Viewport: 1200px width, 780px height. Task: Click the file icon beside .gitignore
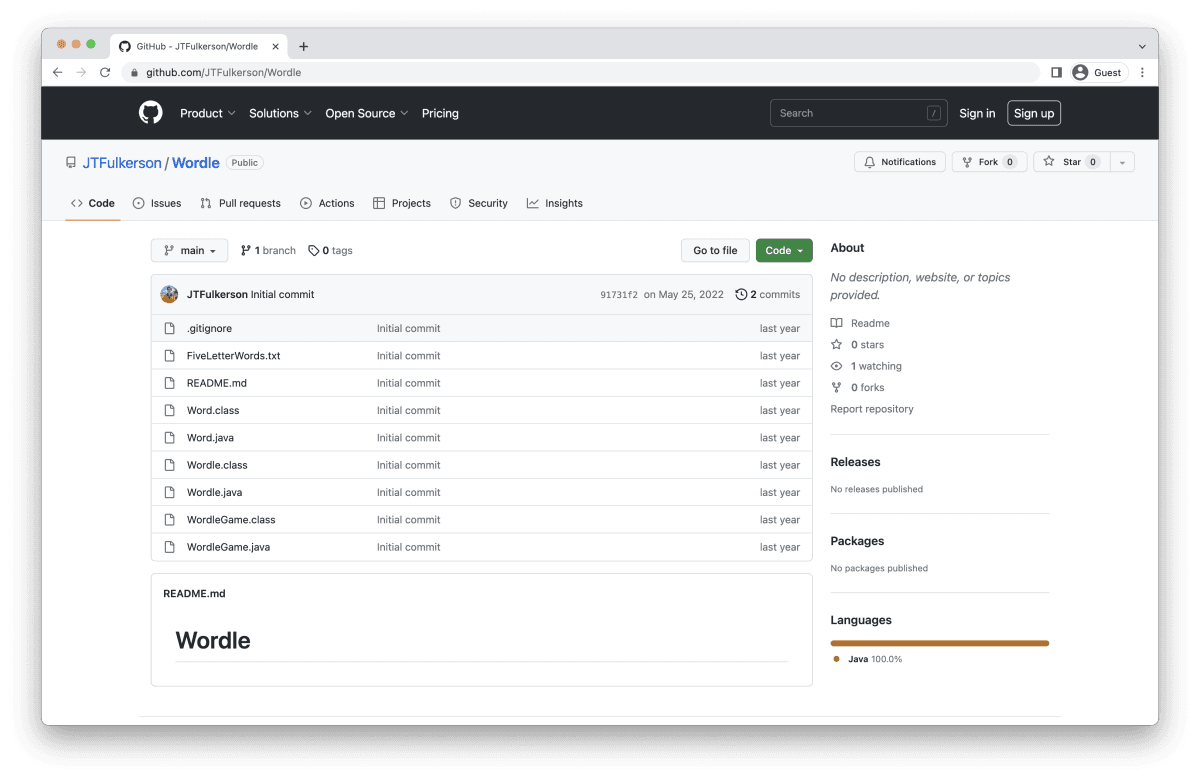169,328
